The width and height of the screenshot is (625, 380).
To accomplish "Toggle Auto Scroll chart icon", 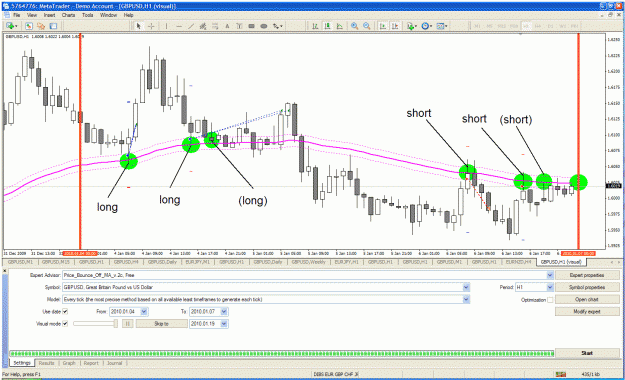I will click(x=383, y=26).
